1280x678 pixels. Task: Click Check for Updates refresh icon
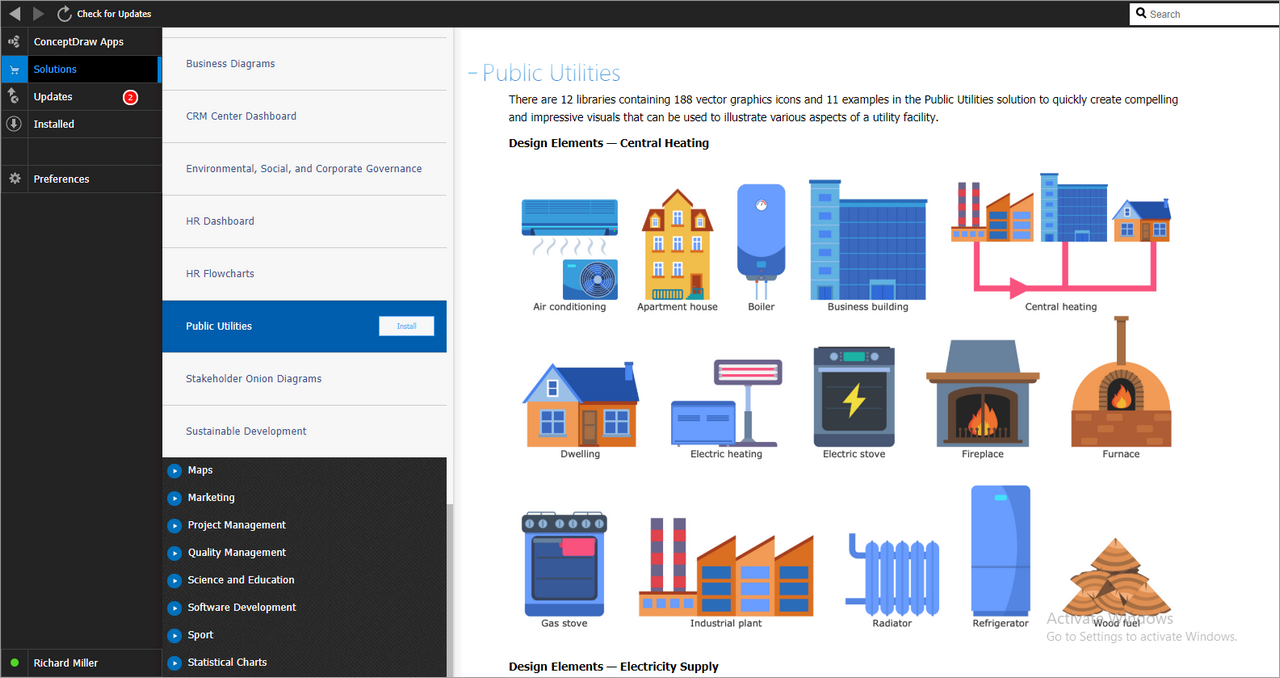pyautogui.click(x=65, y=14)
